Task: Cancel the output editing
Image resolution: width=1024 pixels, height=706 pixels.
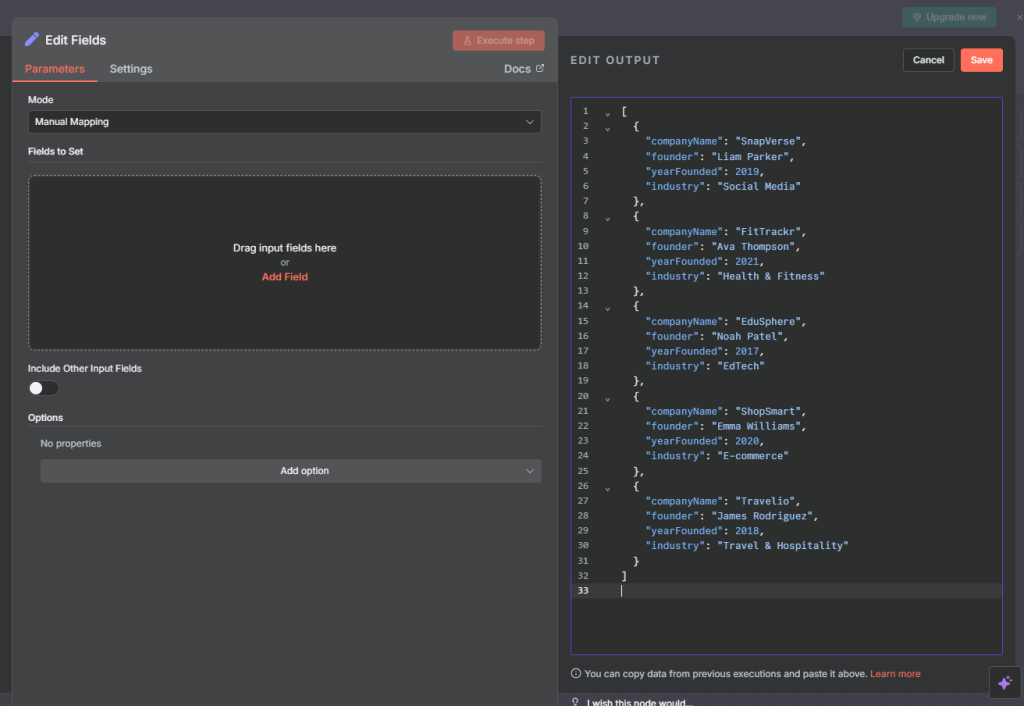Action: (x=928, y=60)
